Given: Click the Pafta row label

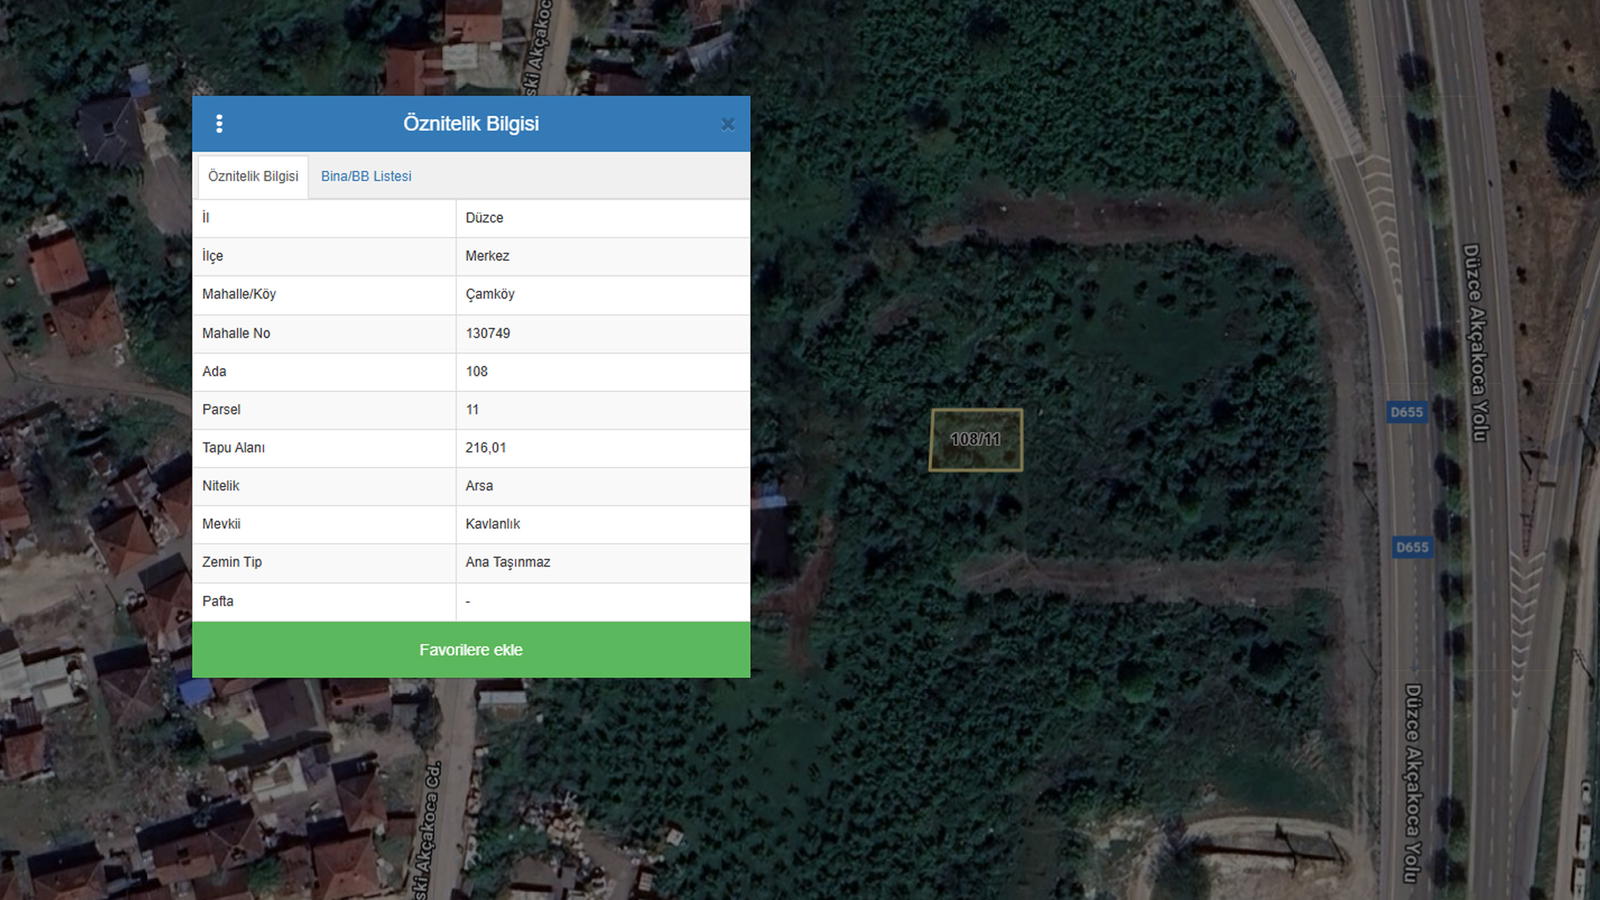Looking at the screenshot, I should (x=218, y=601).
